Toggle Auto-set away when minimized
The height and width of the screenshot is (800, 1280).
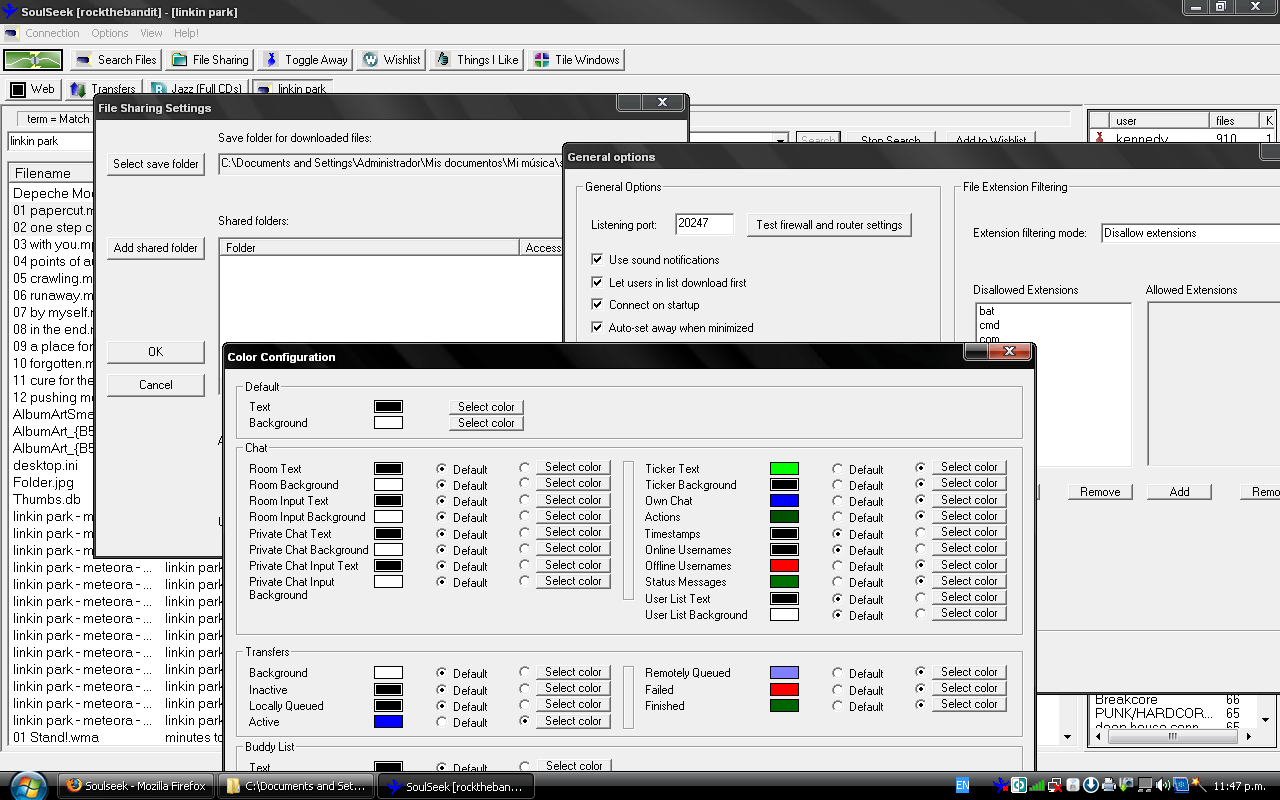[x=598, y=328]
